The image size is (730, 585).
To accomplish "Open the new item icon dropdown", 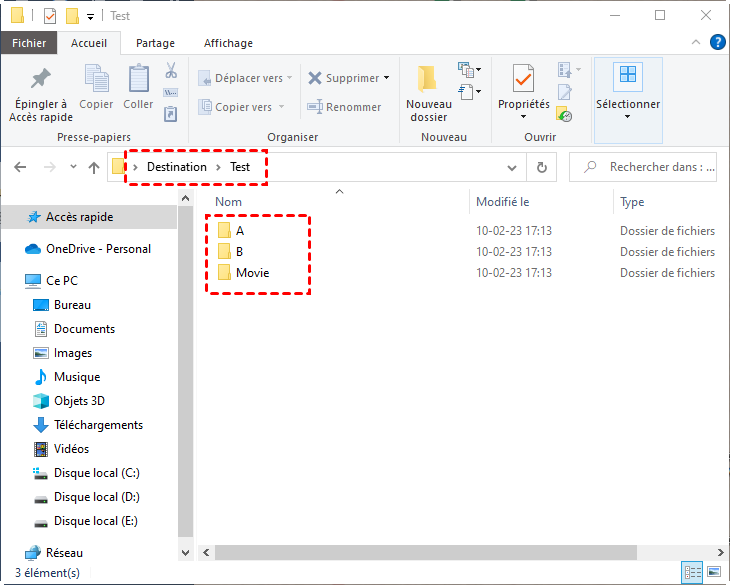I will (x=469, y=70).
